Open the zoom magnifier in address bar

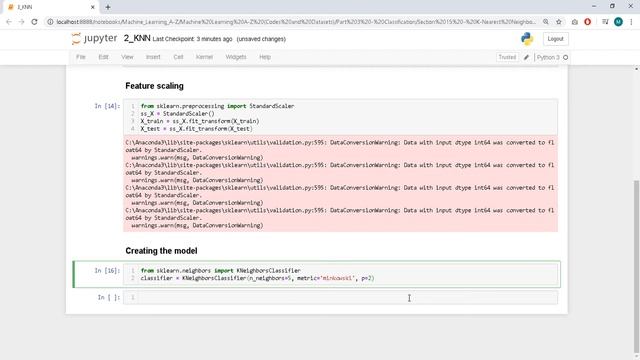click(546, 22)
